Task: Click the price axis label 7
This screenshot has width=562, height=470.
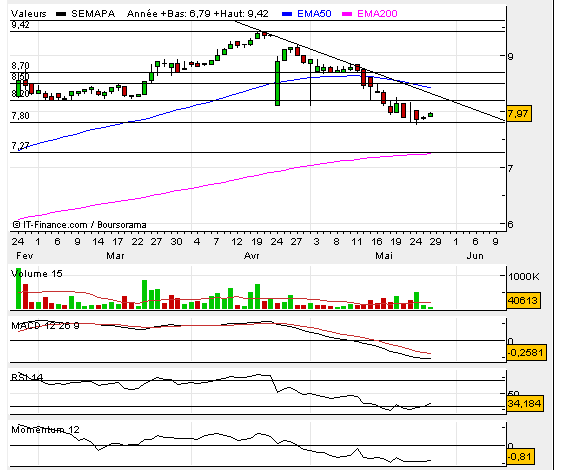Action: [x=510, y=168]
